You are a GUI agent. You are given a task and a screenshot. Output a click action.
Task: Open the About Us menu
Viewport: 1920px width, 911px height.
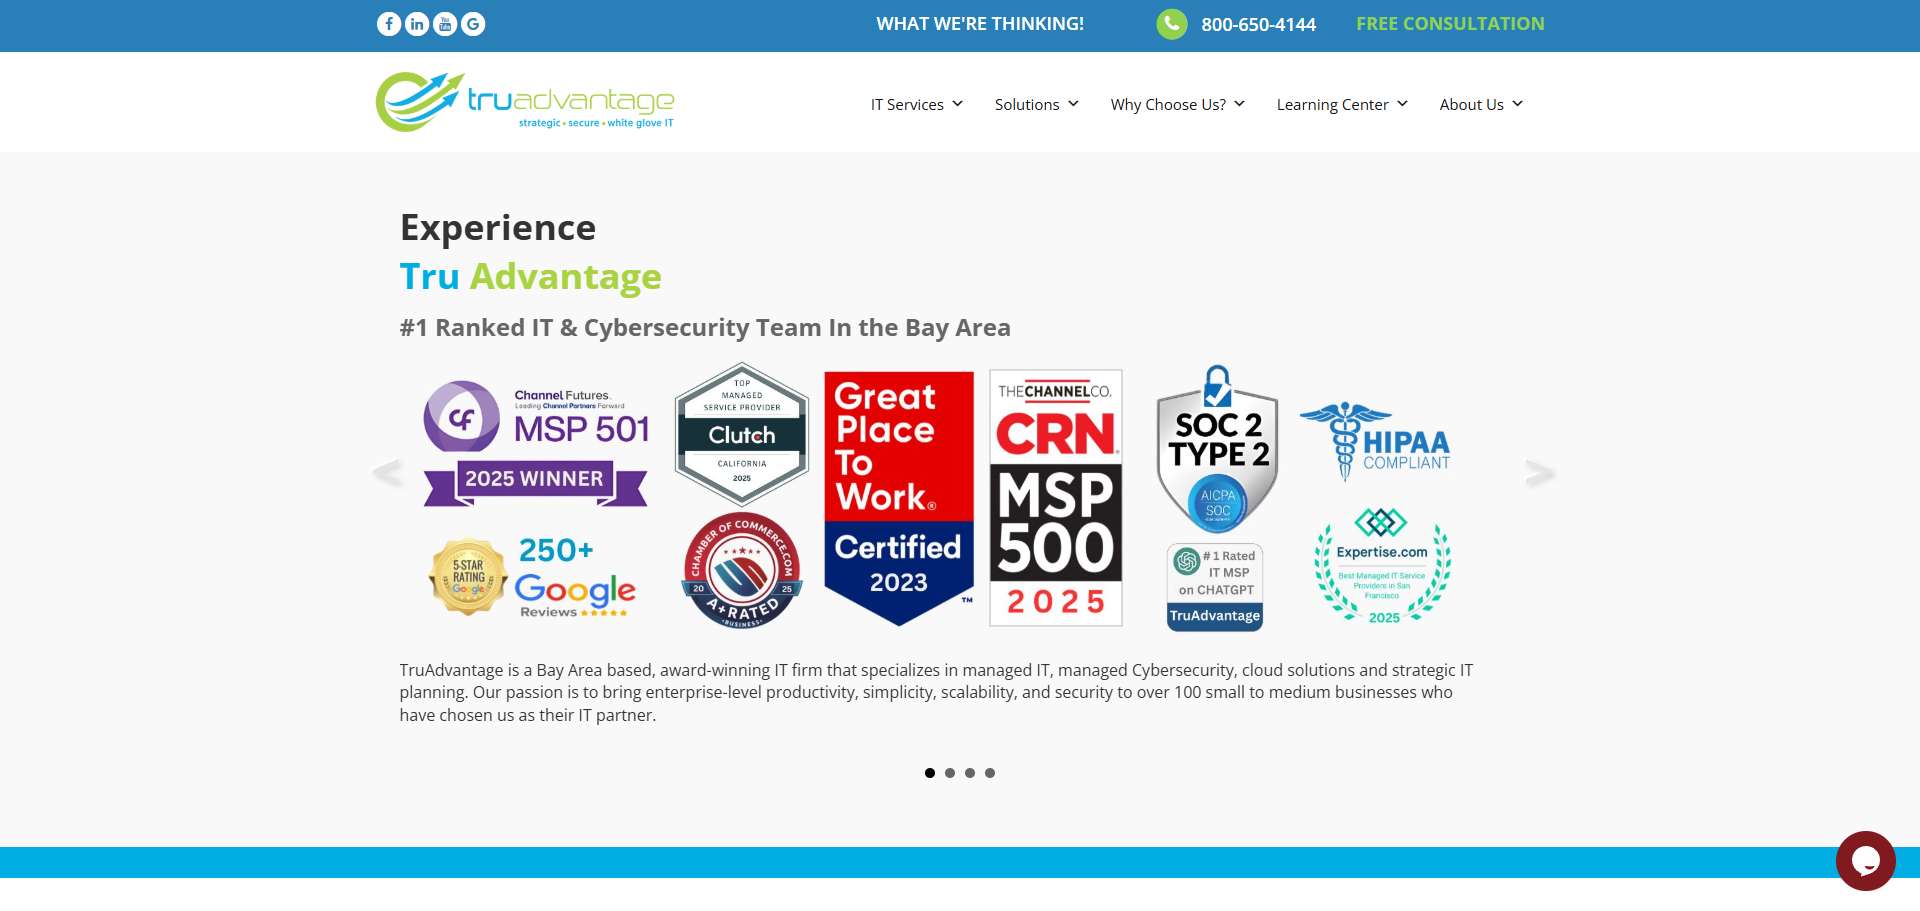pyautogui.click(x=1471, y=104)
